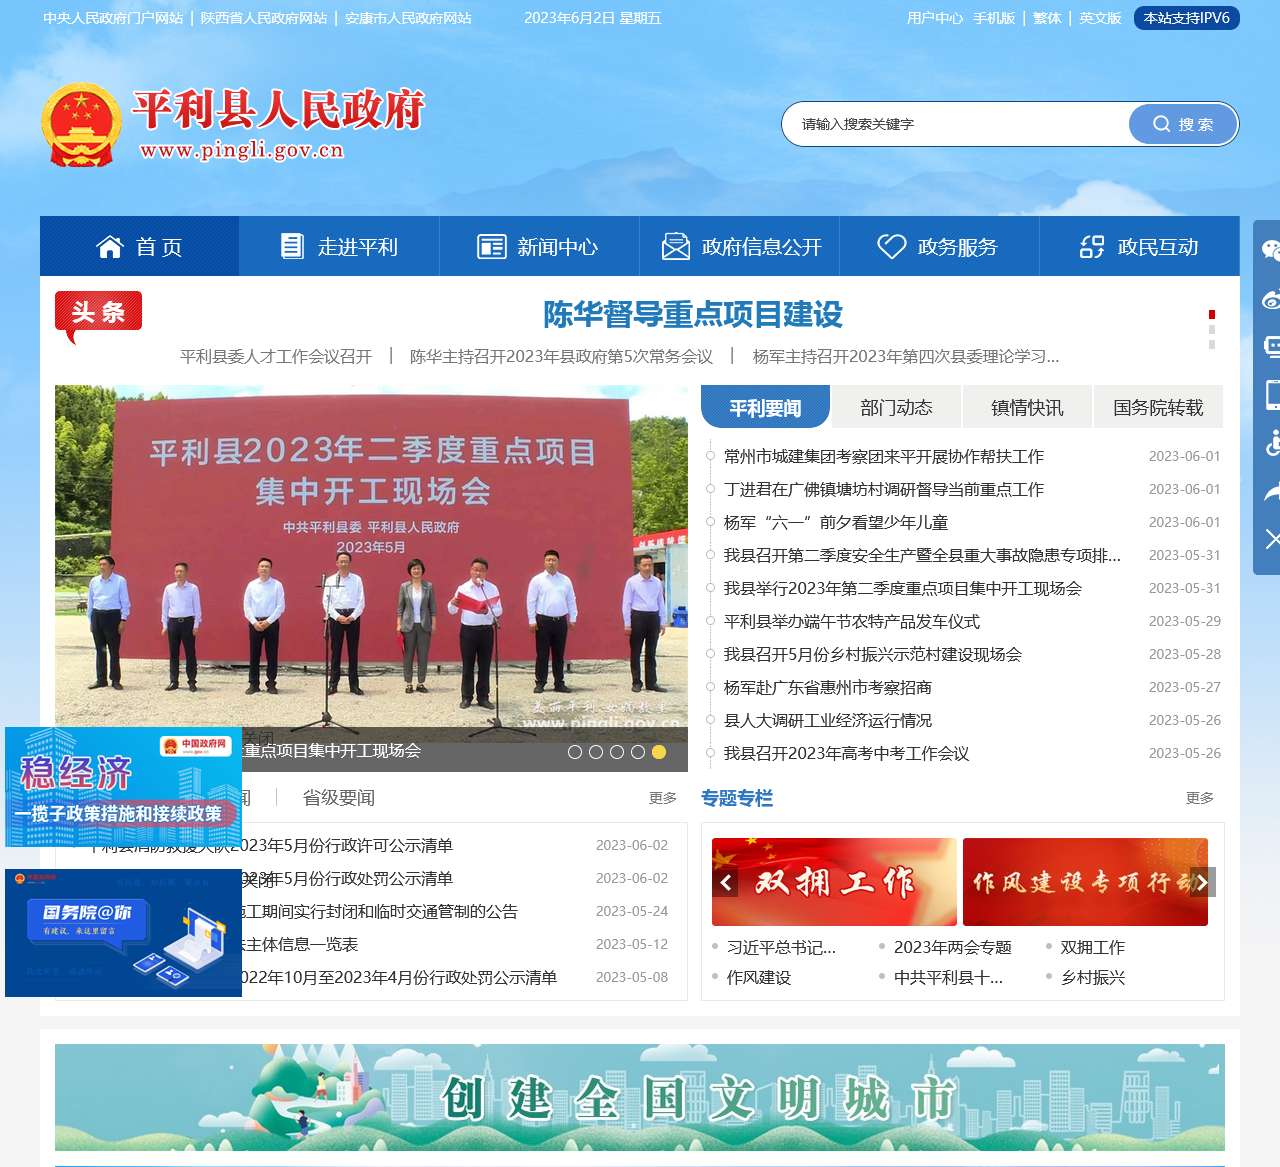1280x1167 pixels.
Task: Open the 英文版 link in top bar
Action: [1099, 18]
